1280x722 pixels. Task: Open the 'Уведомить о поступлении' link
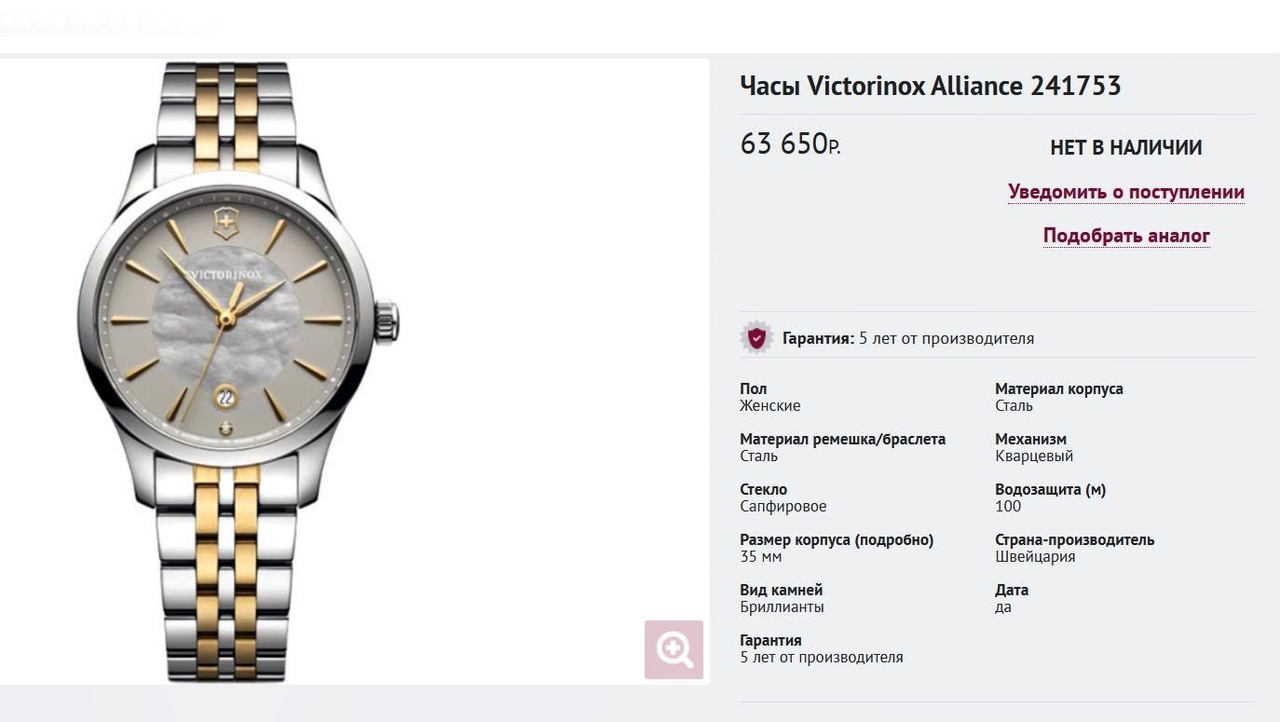(1126, 192)
